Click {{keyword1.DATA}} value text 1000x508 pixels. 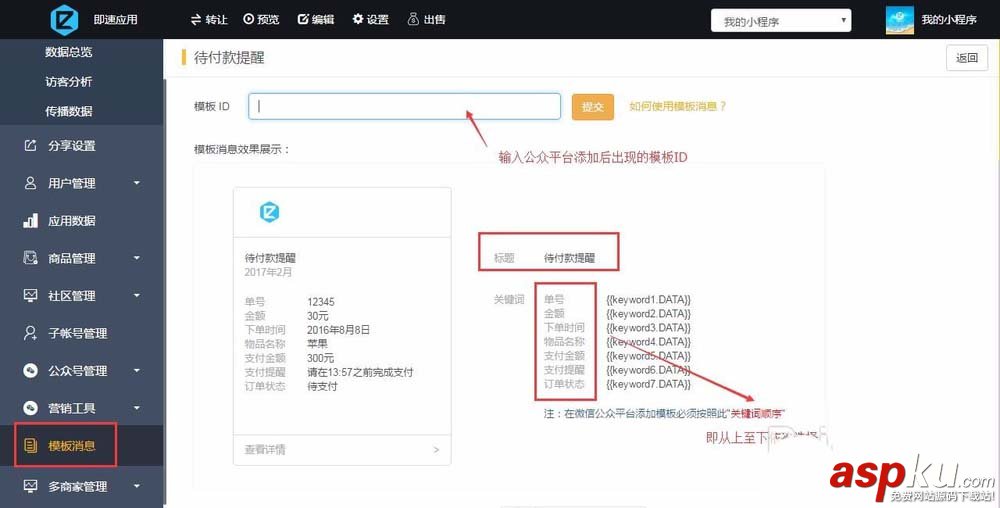(649, 300)
